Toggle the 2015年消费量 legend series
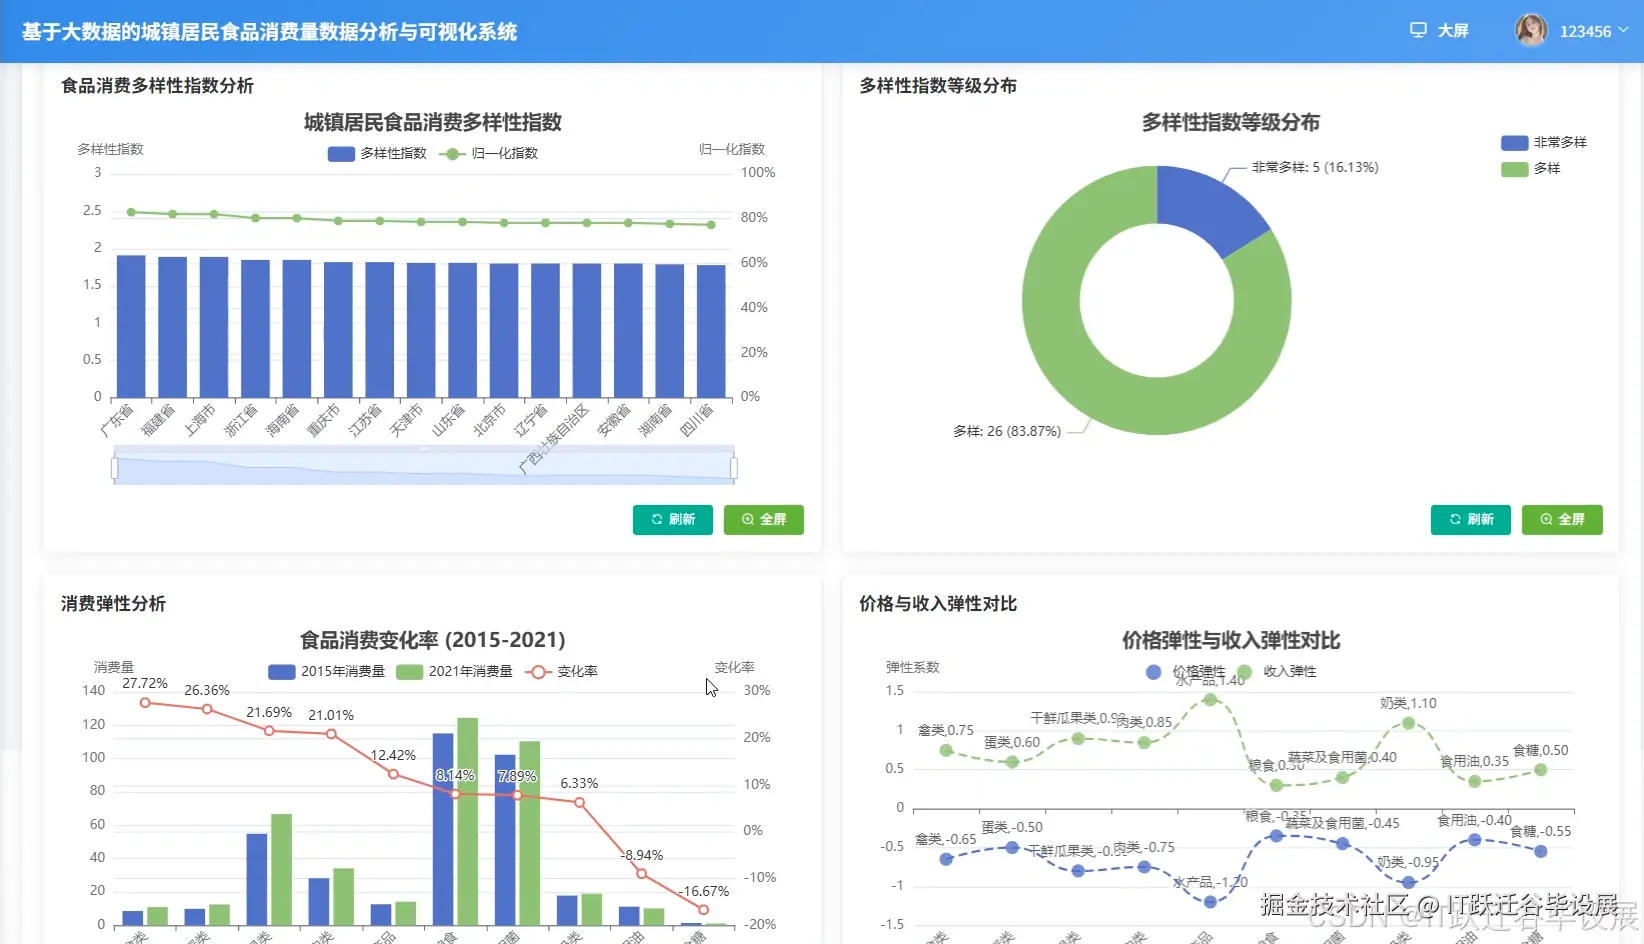This screenshot has width=1644, height=944. pos(326,672)
